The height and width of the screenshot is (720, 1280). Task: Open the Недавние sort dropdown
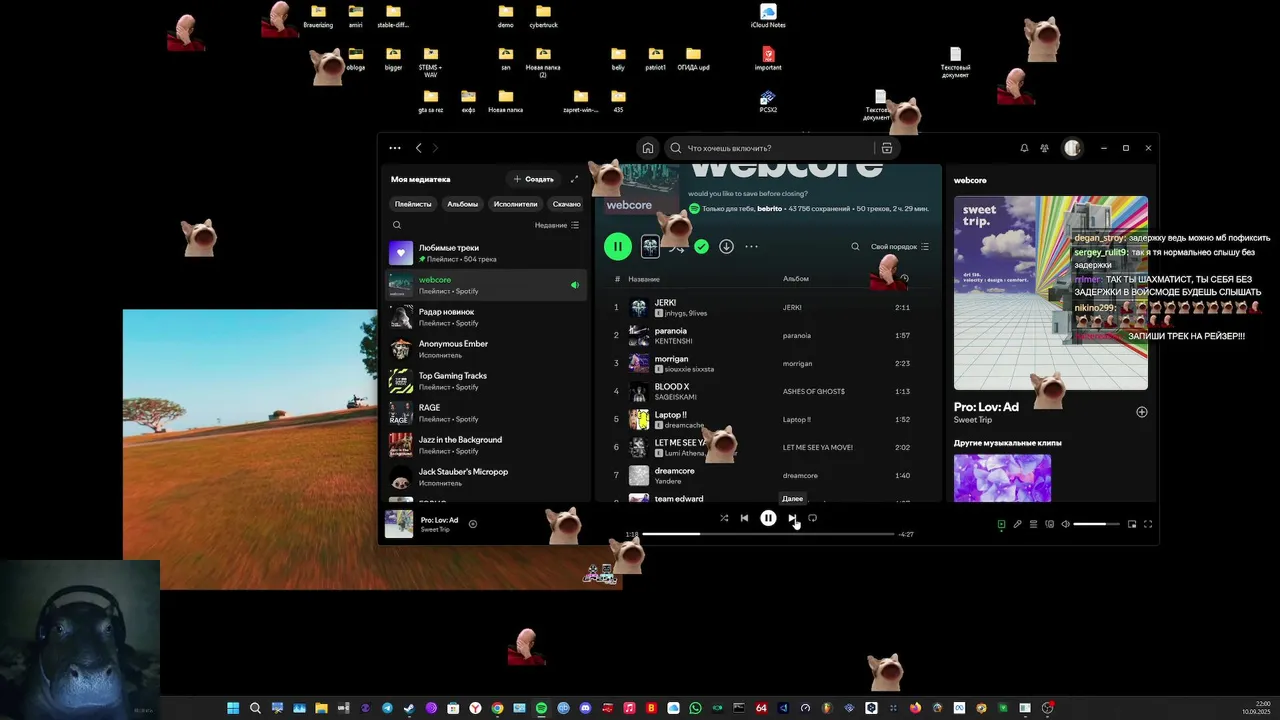pyautogui.click(x=557, y=225)
